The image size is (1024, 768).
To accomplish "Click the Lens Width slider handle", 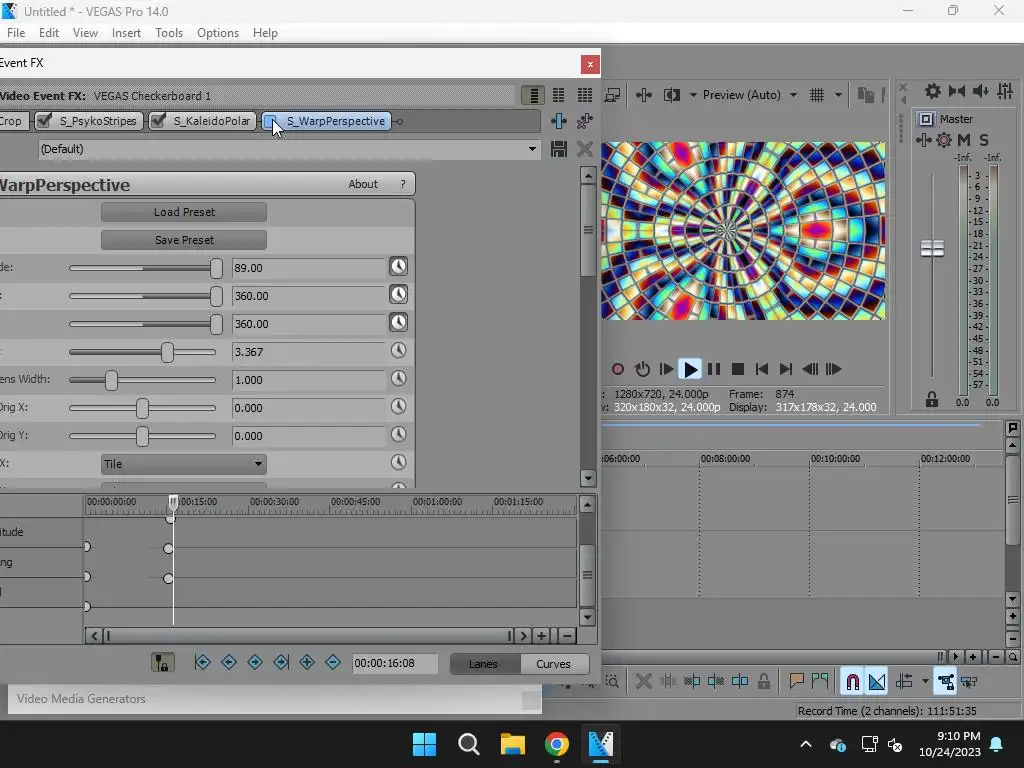I will click(112, 379).
